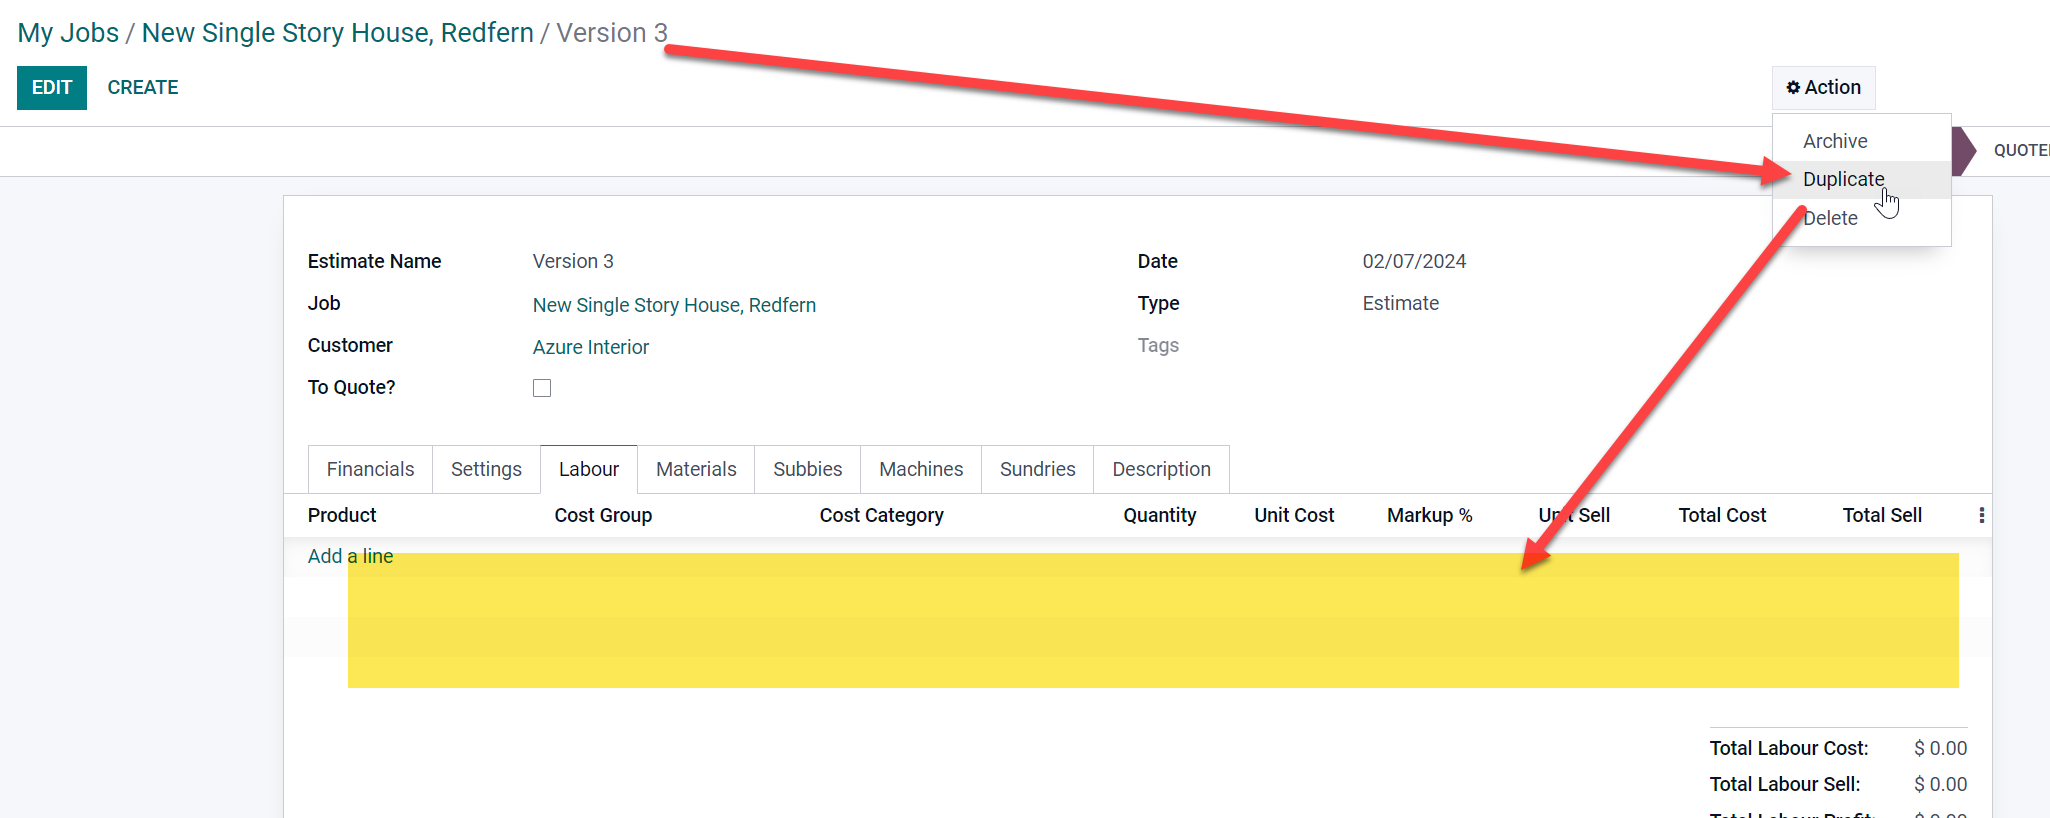This screenshot has height=818, width=2050.
Task: Sort by the Markup % column header
Action: click(1429, 515)
